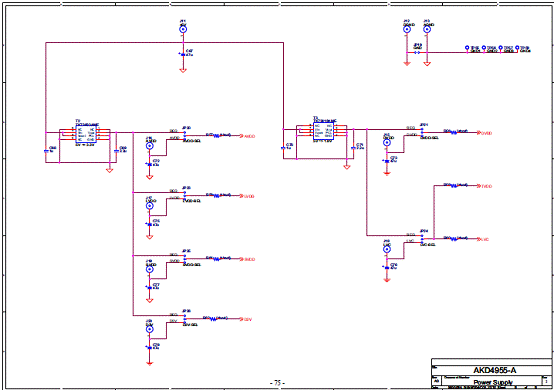Select the DVDD output port on the right
The width and height of the screenshot is (554, 390).
[x=484, y=133]
